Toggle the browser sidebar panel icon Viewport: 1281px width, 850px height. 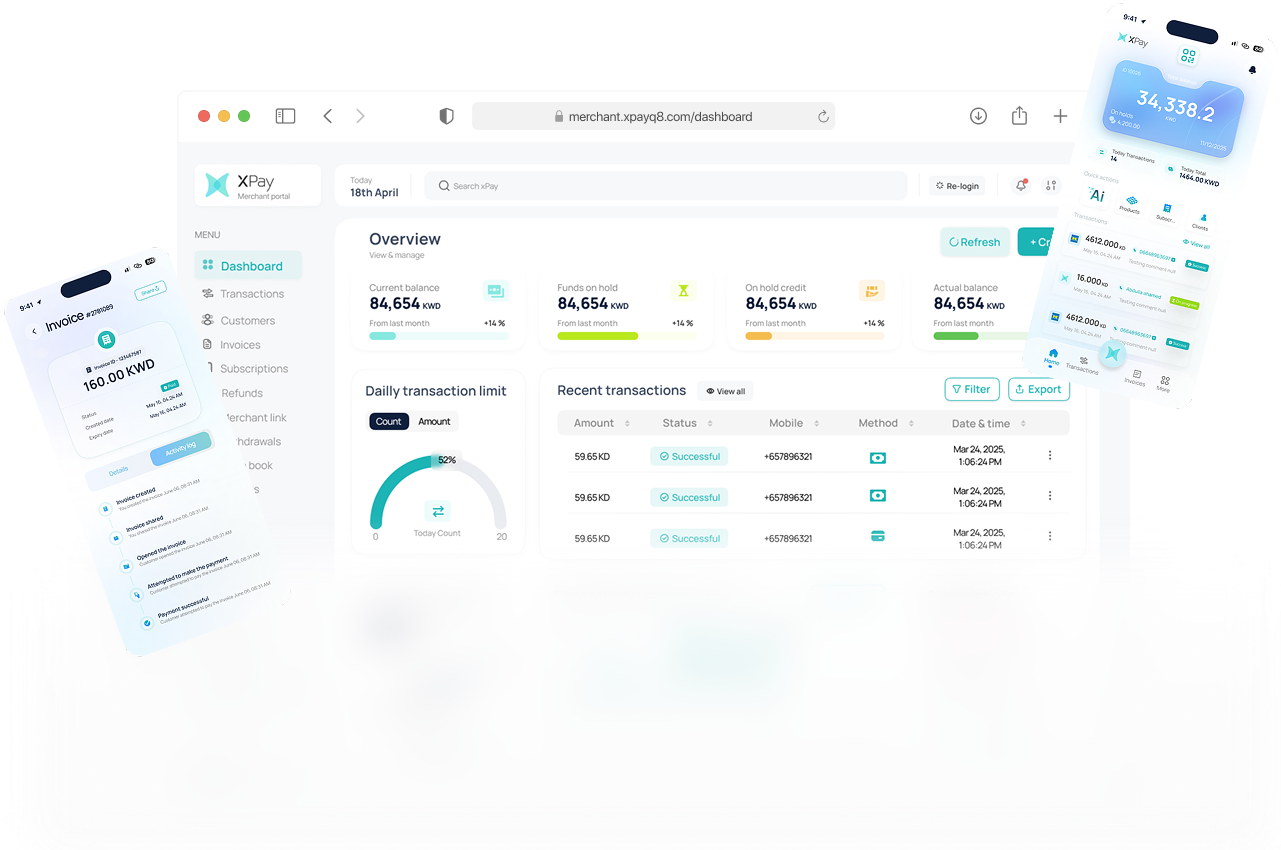[x=285, y=116]
